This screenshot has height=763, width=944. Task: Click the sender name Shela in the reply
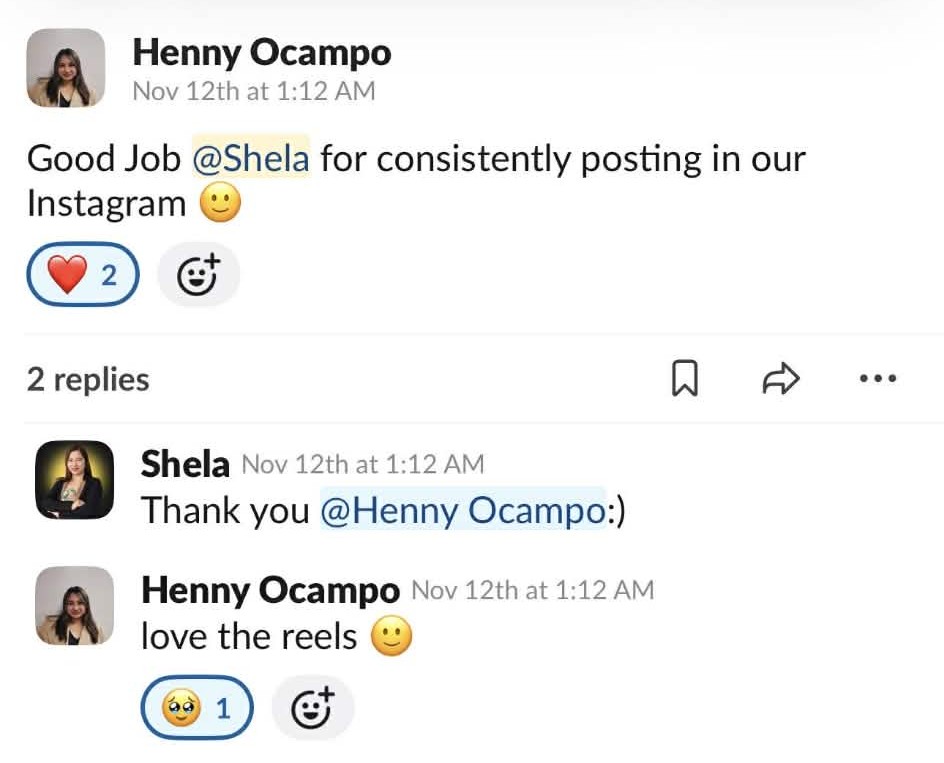[185, 464]
